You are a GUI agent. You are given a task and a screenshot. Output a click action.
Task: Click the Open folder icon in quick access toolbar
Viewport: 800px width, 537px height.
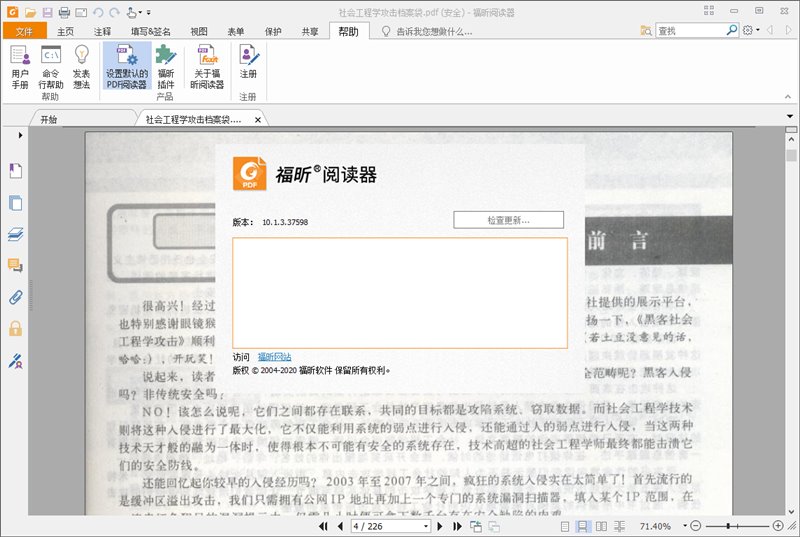pos(30,12)
